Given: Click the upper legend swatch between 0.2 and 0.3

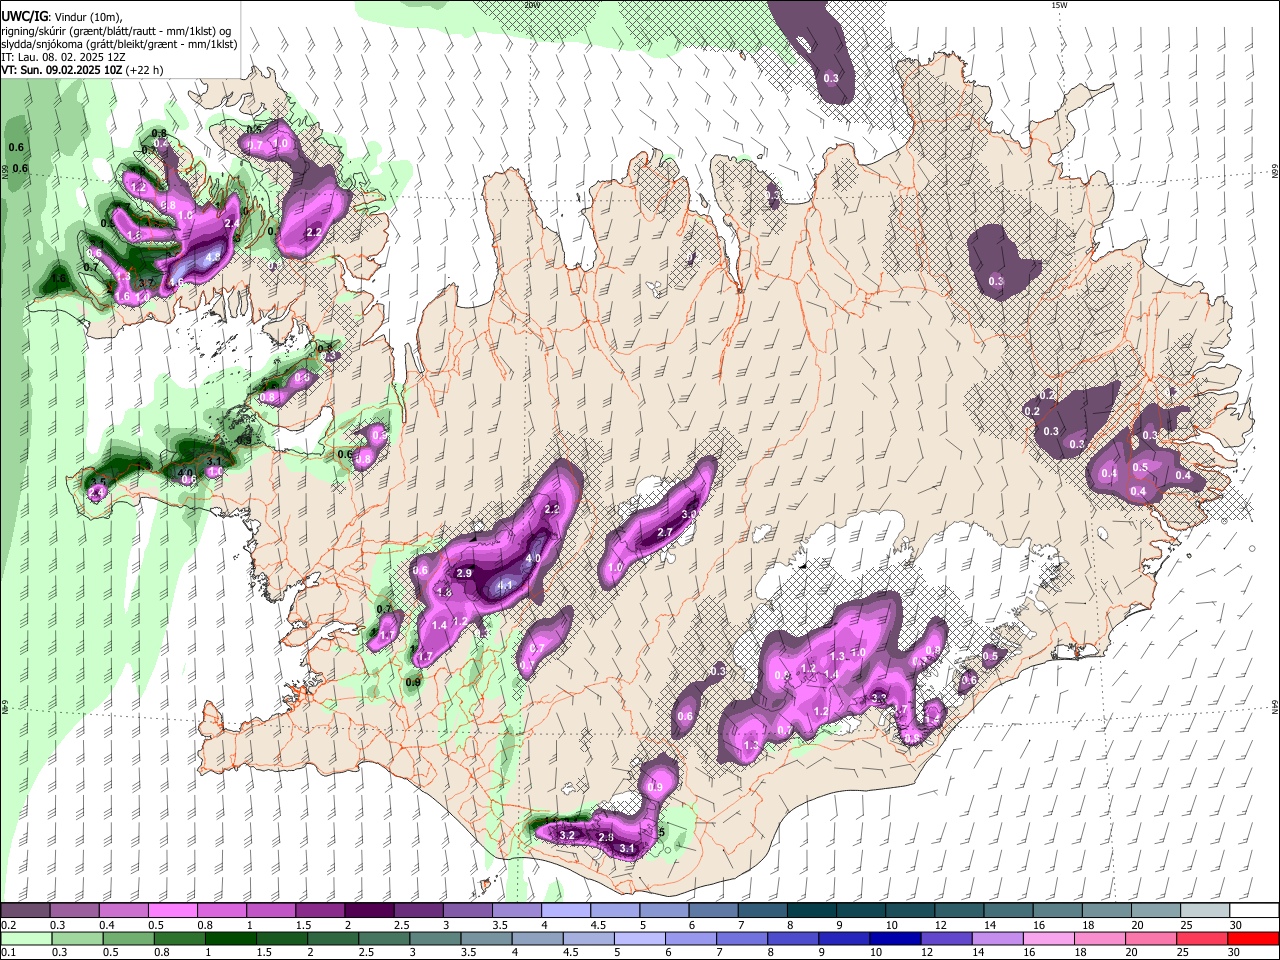Looking at the screenshot, I should tap(25, 911).
